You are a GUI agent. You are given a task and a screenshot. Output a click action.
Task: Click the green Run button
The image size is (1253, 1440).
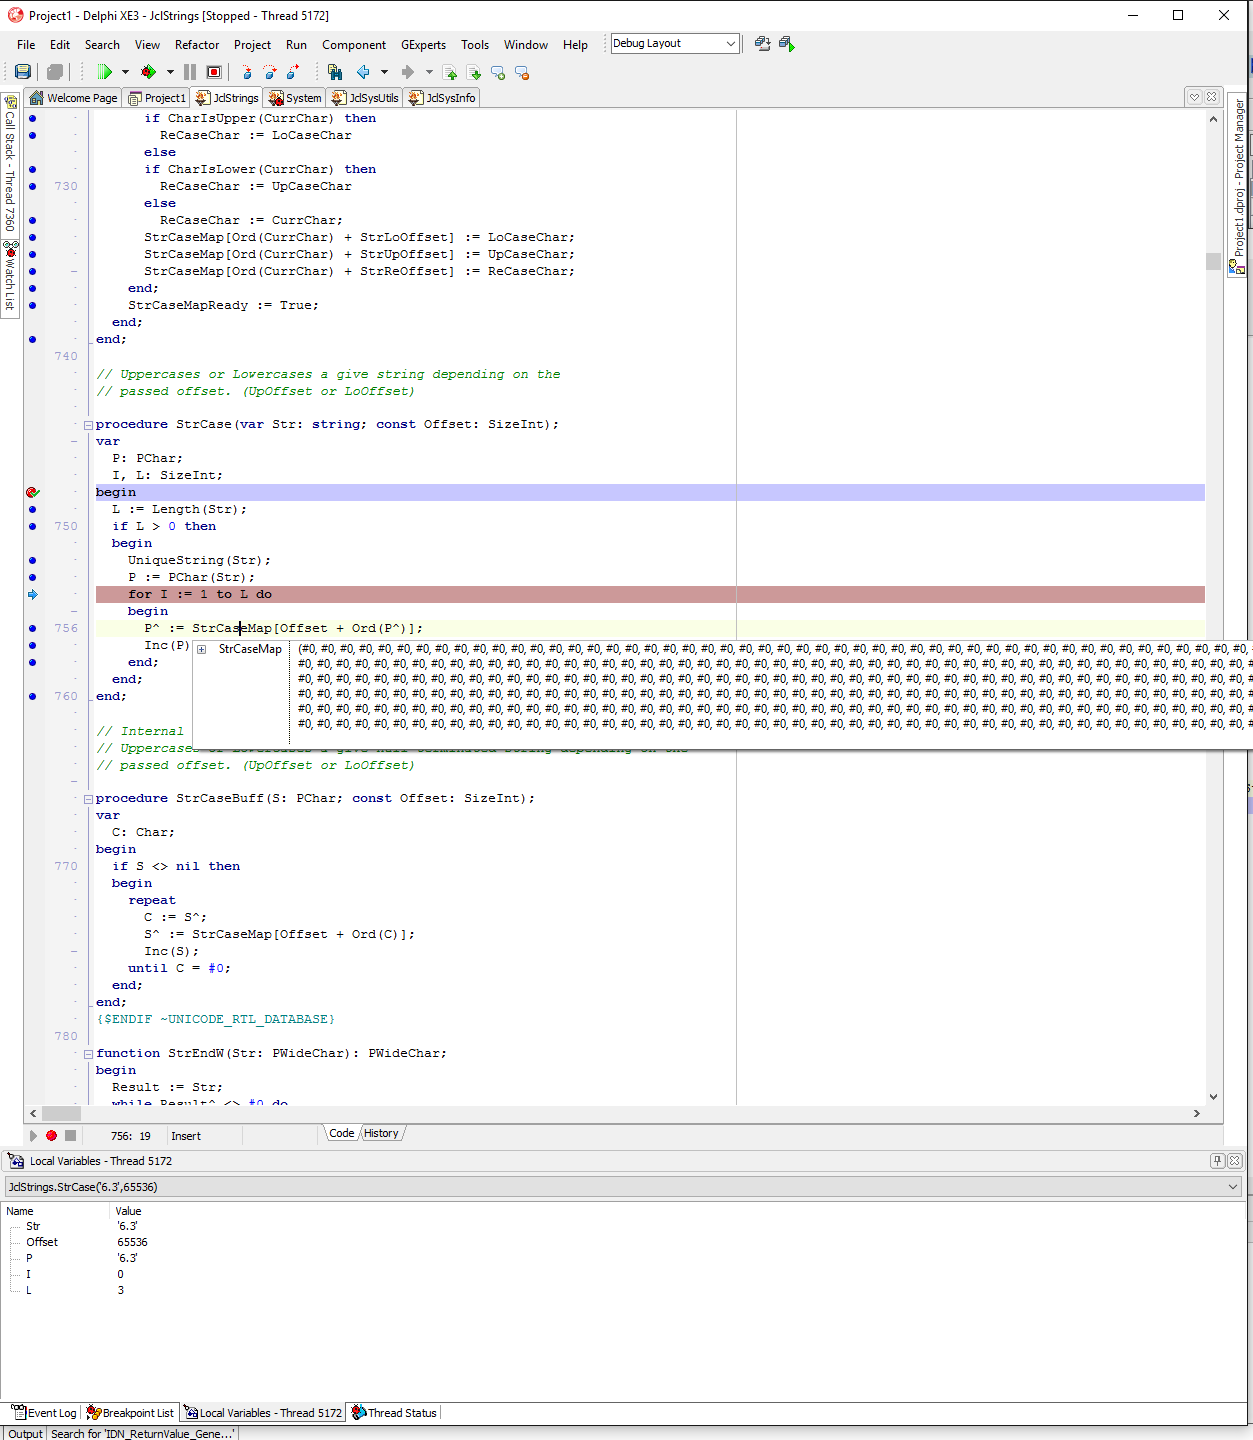click(x=104, y=72)
